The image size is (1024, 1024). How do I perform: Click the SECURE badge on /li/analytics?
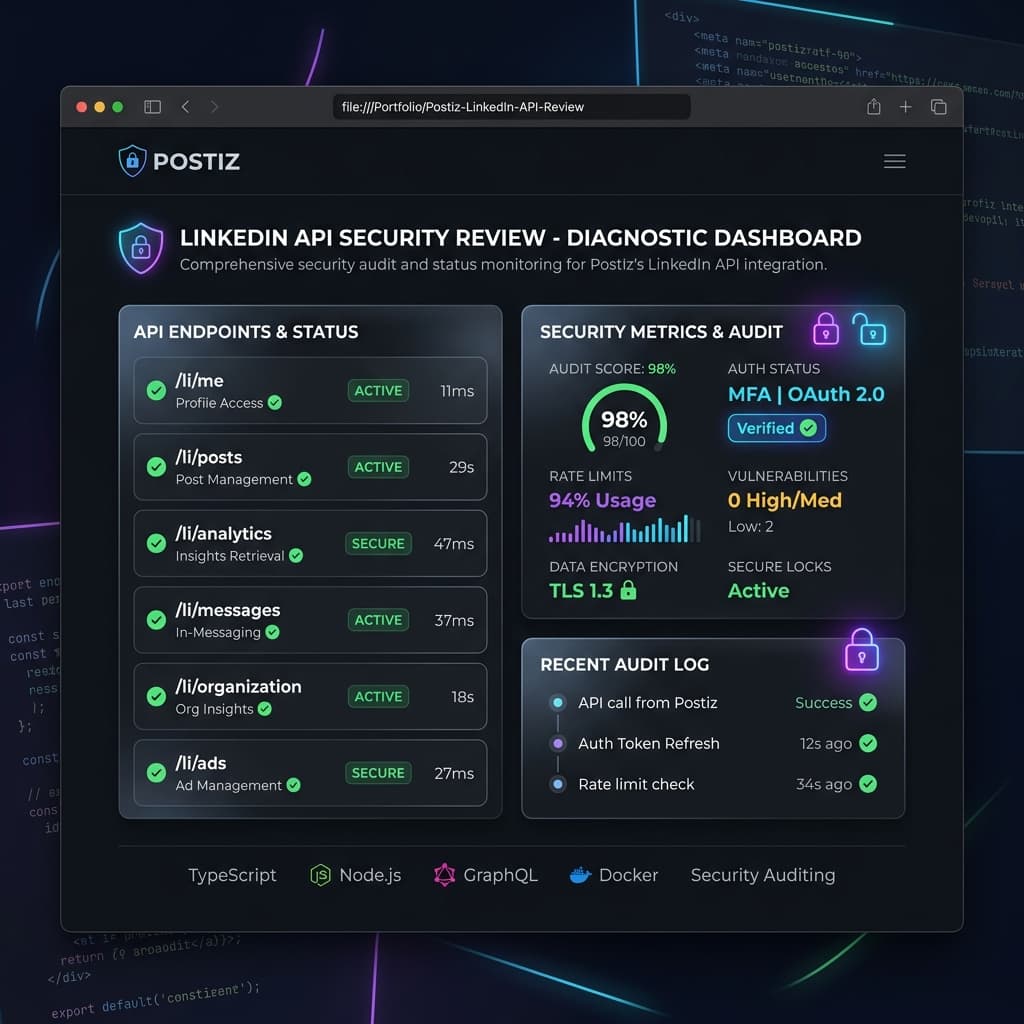click(378, 543)
